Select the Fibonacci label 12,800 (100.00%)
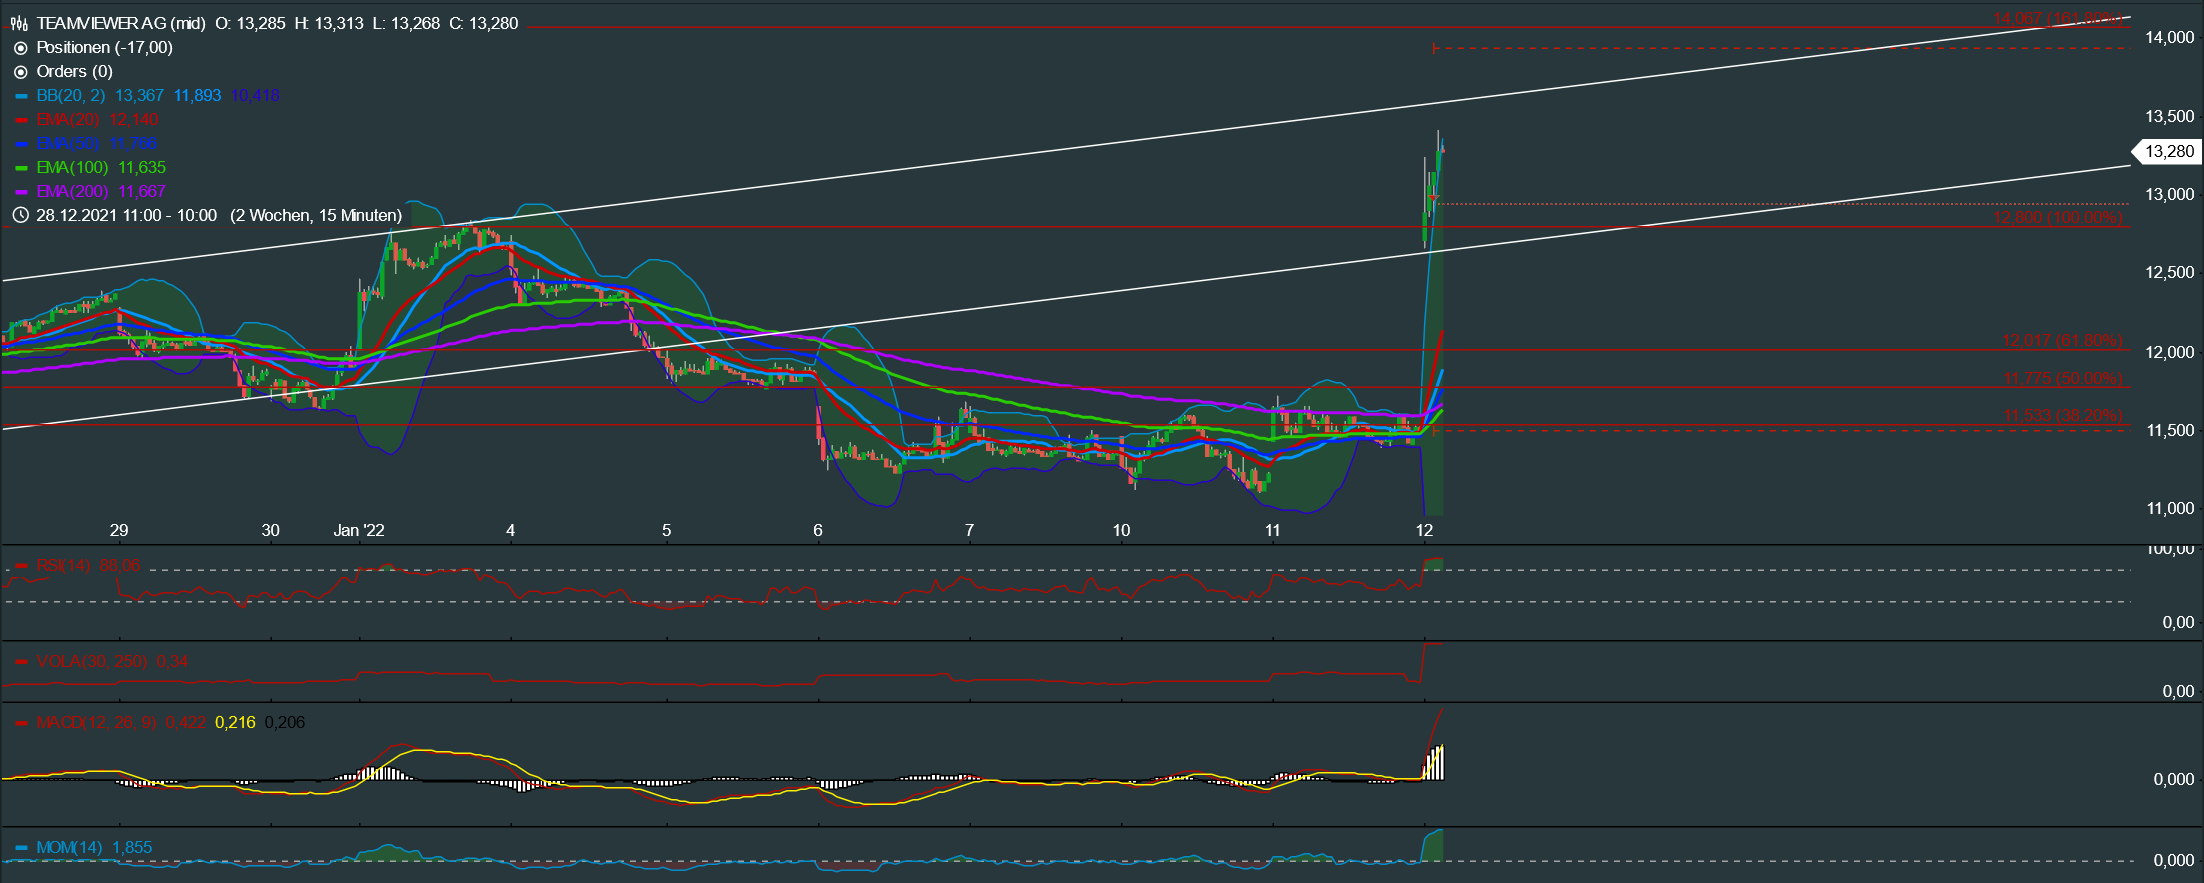 pos(2057,218)
